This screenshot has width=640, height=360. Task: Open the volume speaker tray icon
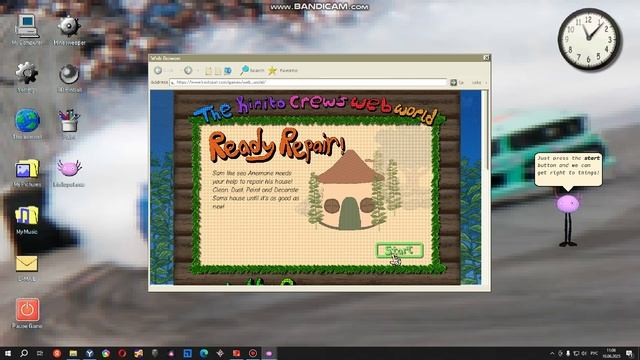coord(584,353)
